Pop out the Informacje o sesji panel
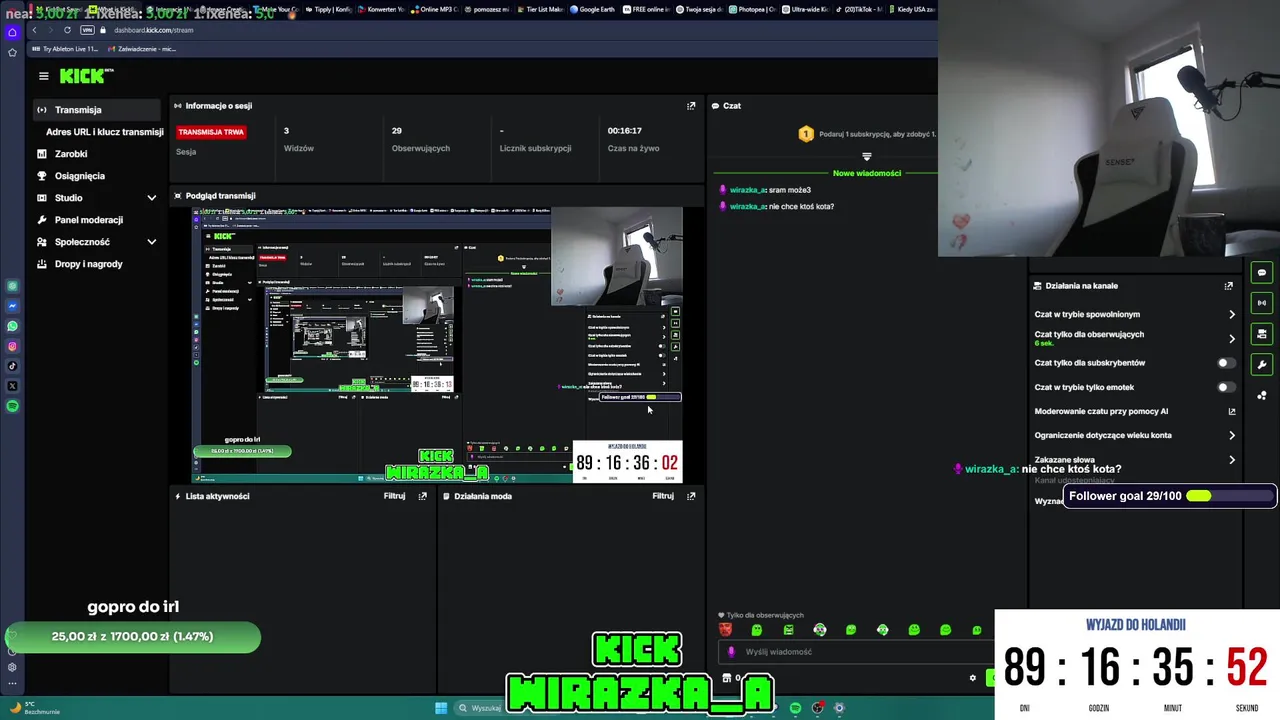Screen dimensions: 1280x720 click(x=691, y=106)
